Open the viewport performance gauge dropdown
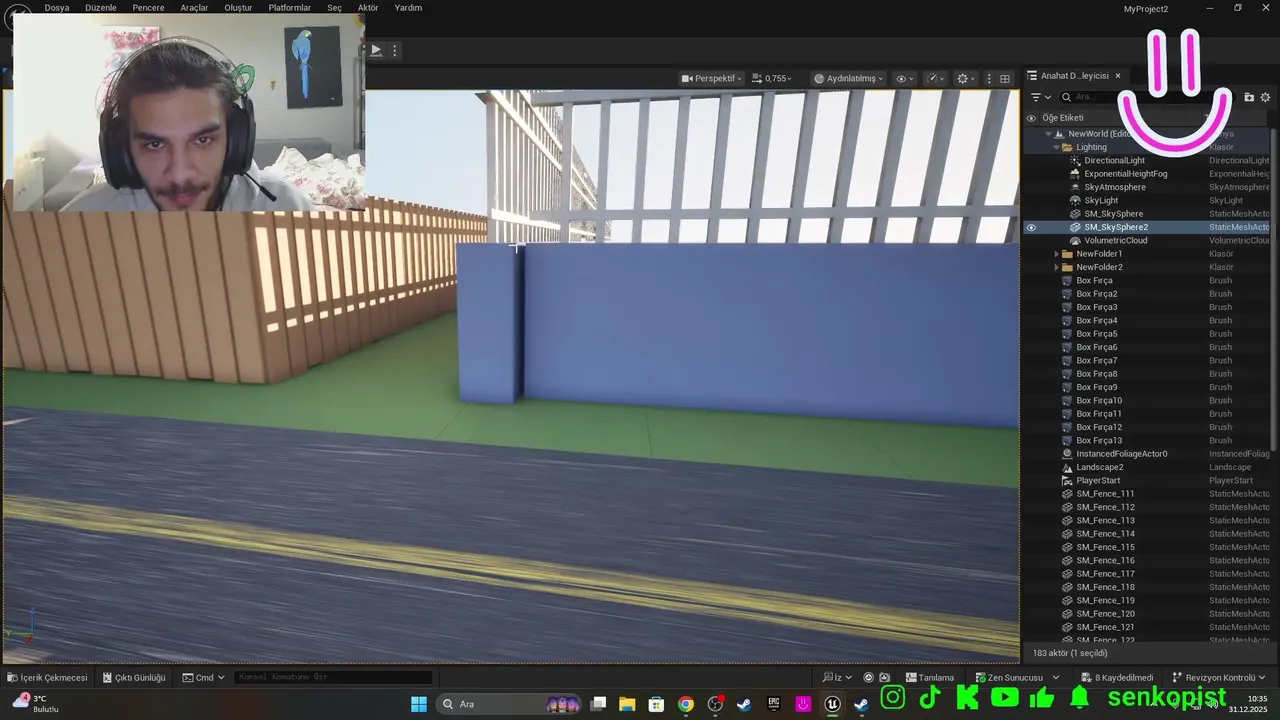1280x720 pixels. tap(936, 78)
